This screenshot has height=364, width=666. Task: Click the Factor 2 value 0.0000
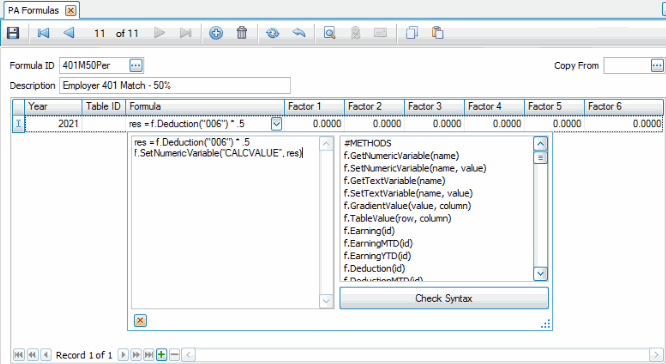tap(374, 124)
